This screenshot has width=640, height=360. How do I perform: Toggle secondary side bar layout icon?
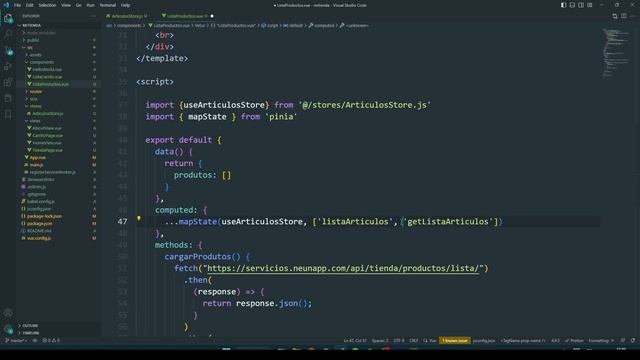(581, 5)
